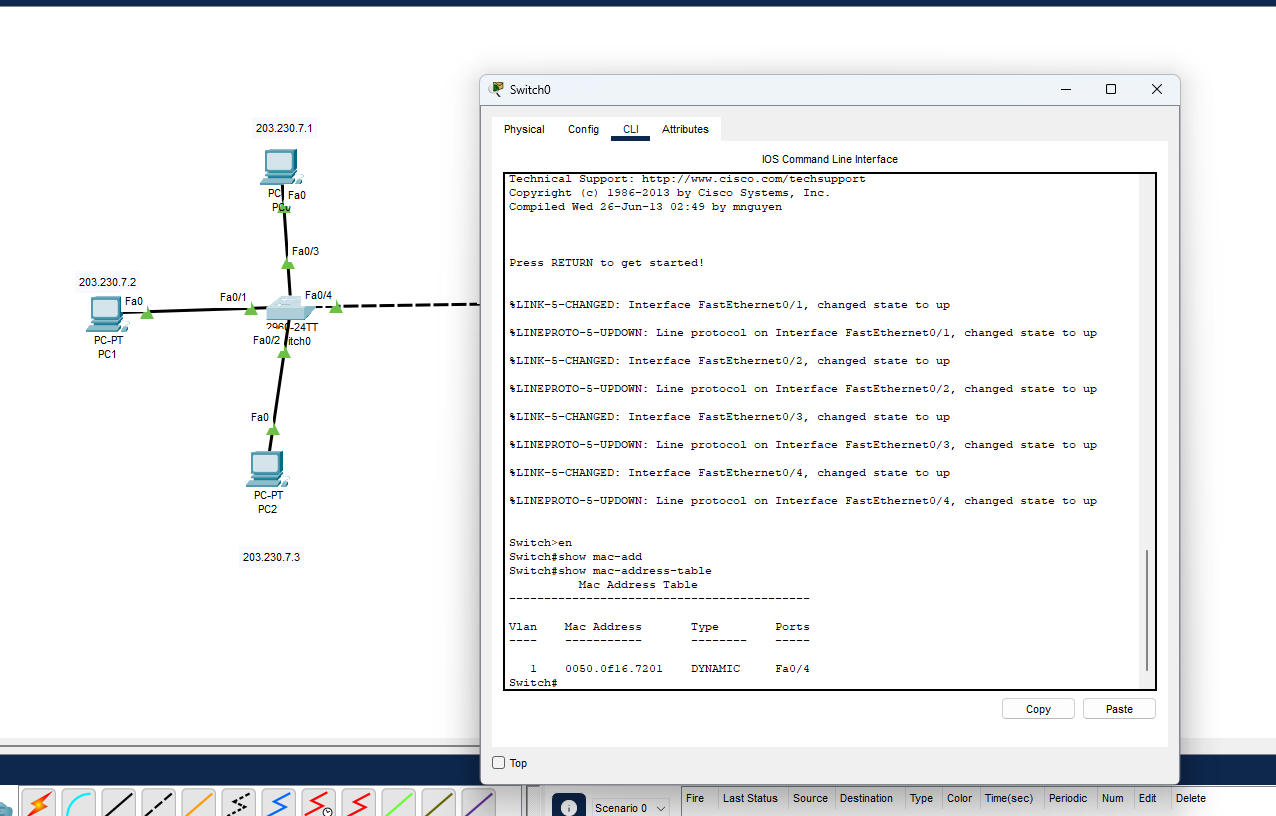
Task: Select the automatic connection lightning cable
Action: pos(38,803)
